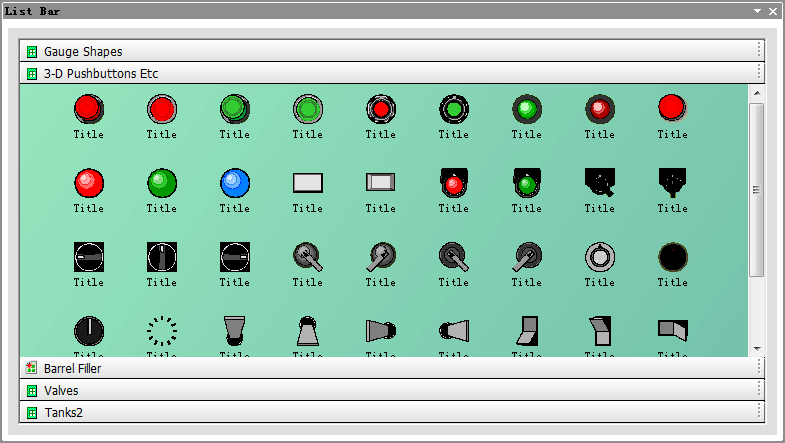Pick the gray inset rectangular button shape
The width and height of the screenshot is (785, 443).
(380, 182)
